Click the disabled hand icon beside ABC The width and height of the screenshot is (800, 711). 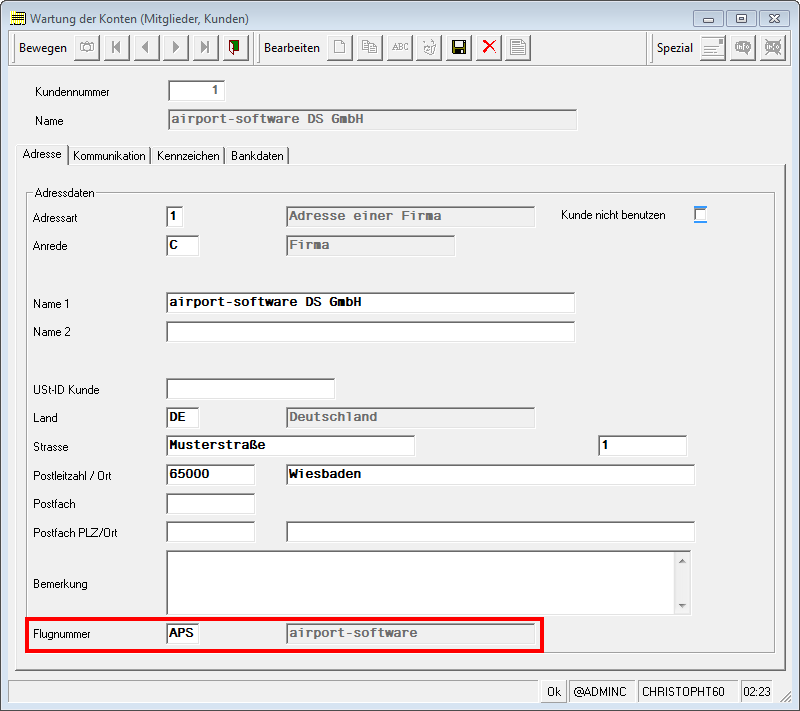(429, 48)
